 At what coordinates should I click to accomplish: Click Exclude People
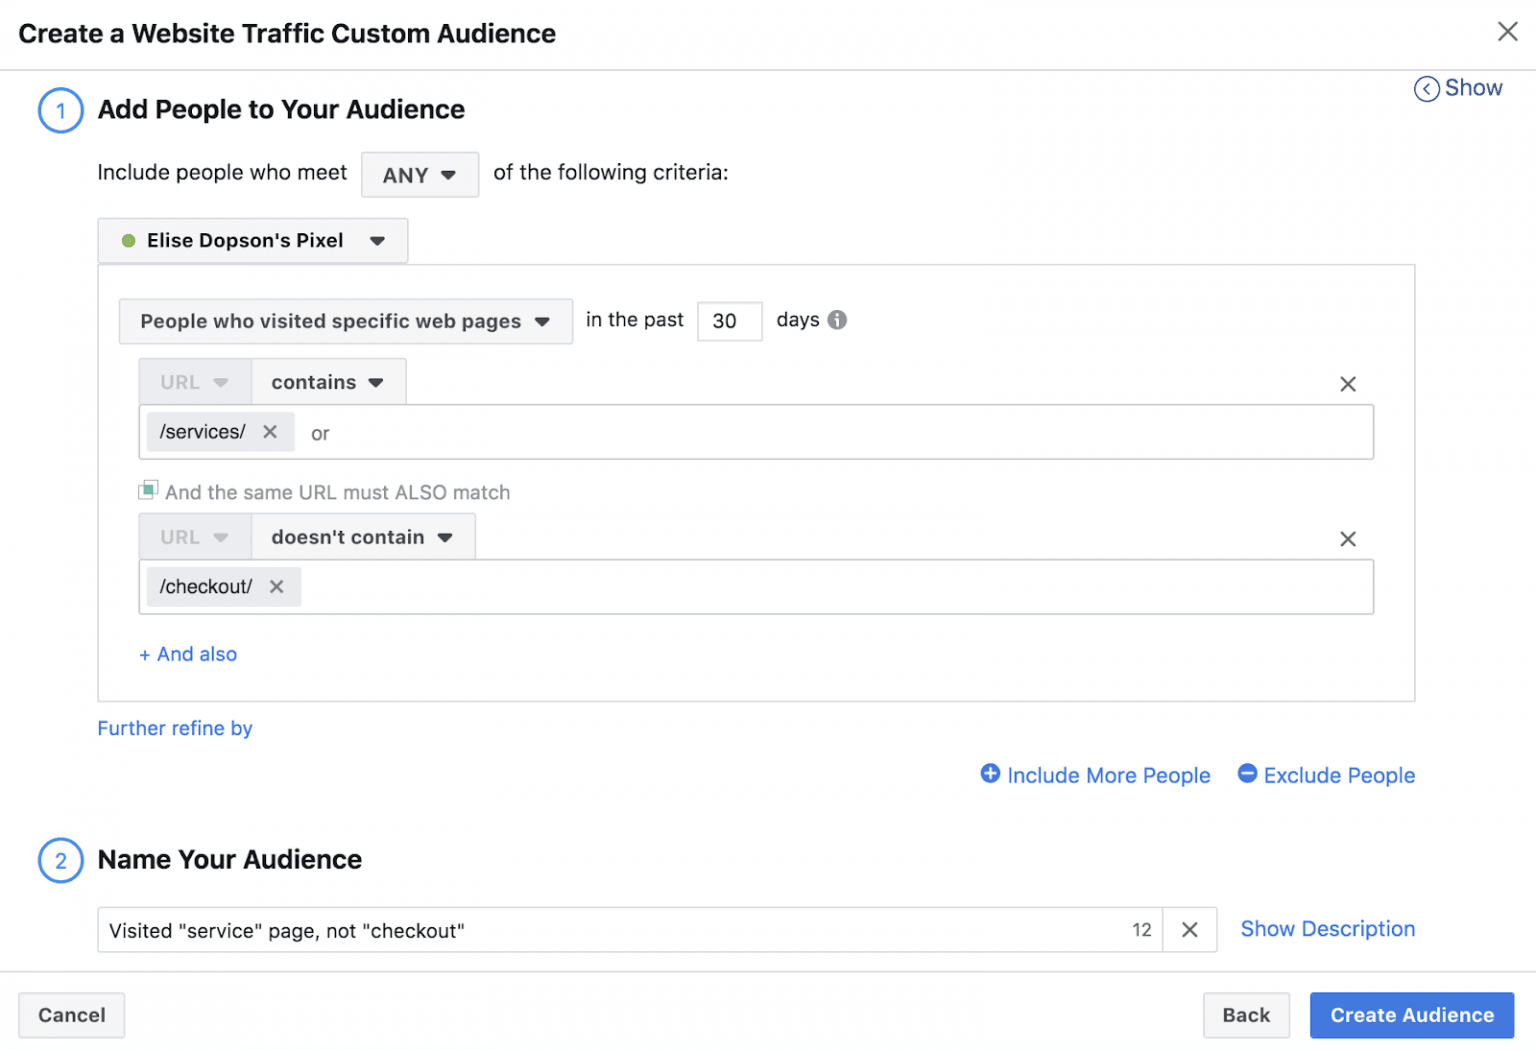1326,775
